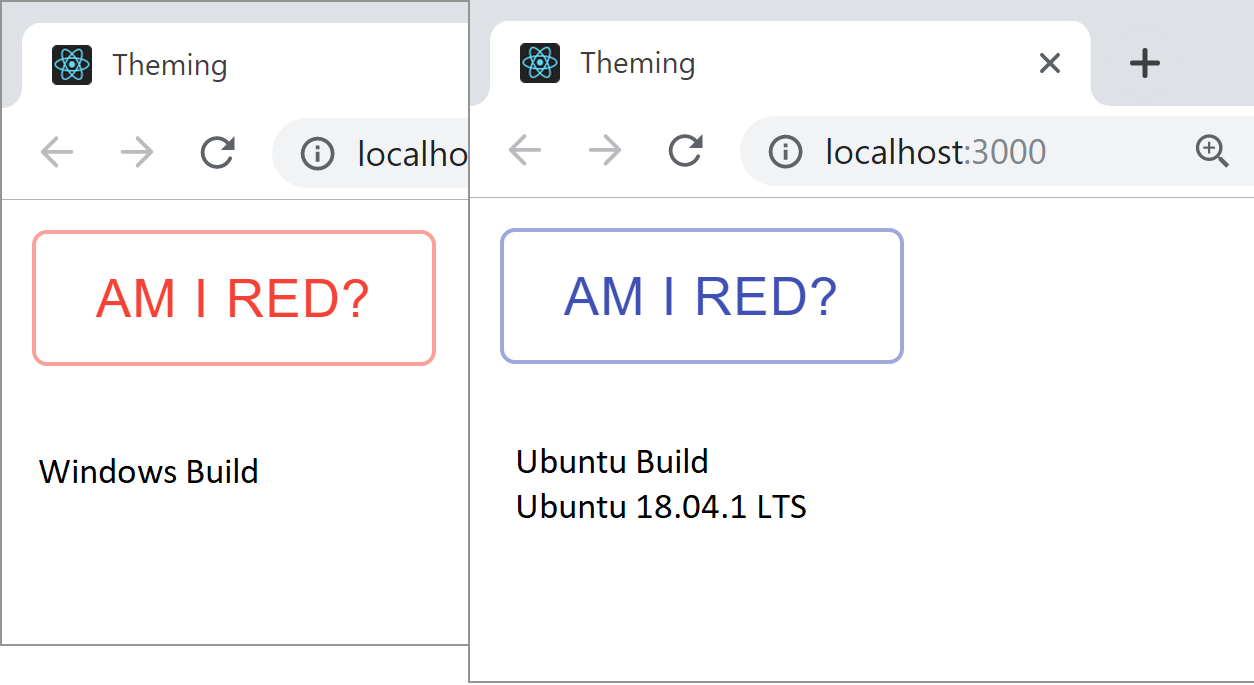The width and height of the screenshot is (1254, 685).
Task: Reload the page in the left browser window
Action: [x=217, y=152]
